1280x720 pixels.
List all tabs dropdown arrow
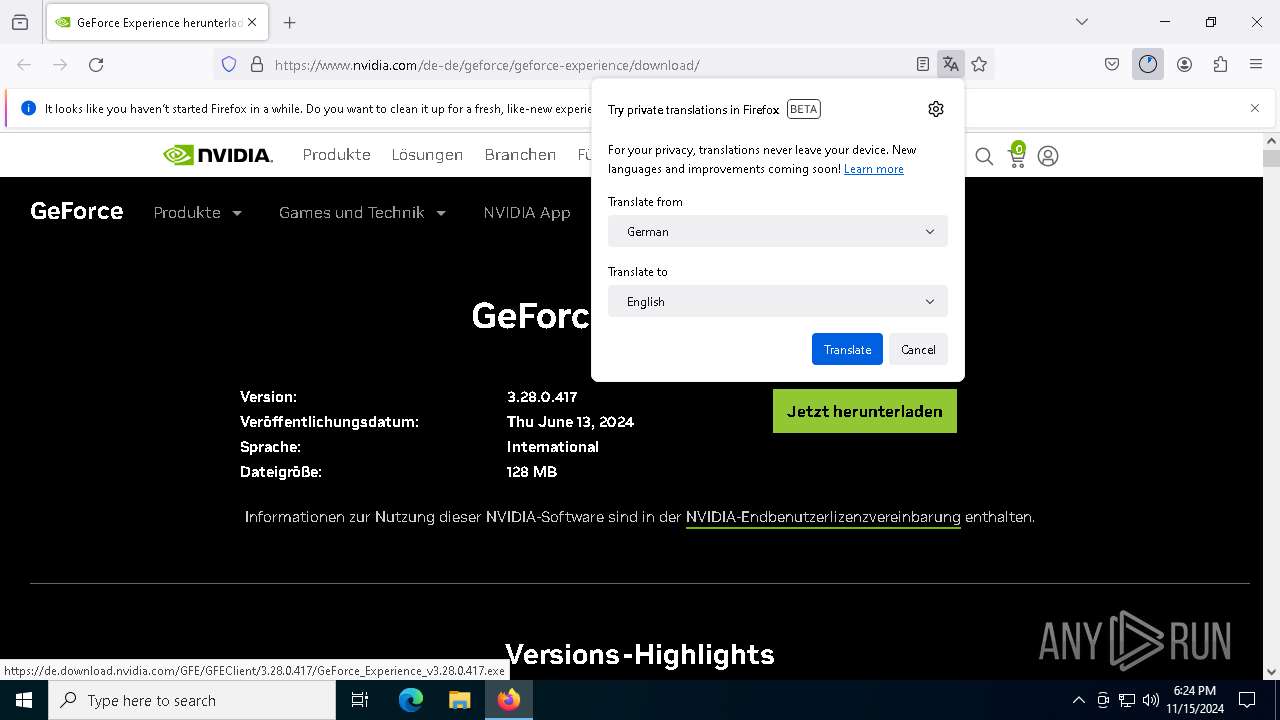pyautogui.click(x=1082, y=22)
